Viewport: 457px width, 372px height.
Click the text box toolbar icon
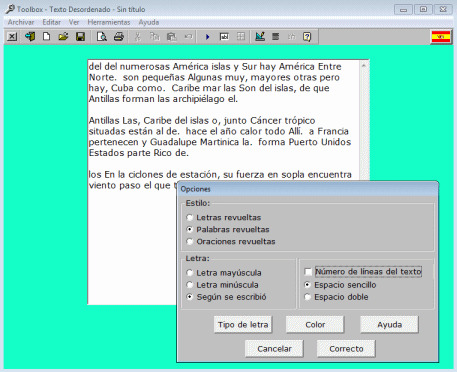coord(224,37)
